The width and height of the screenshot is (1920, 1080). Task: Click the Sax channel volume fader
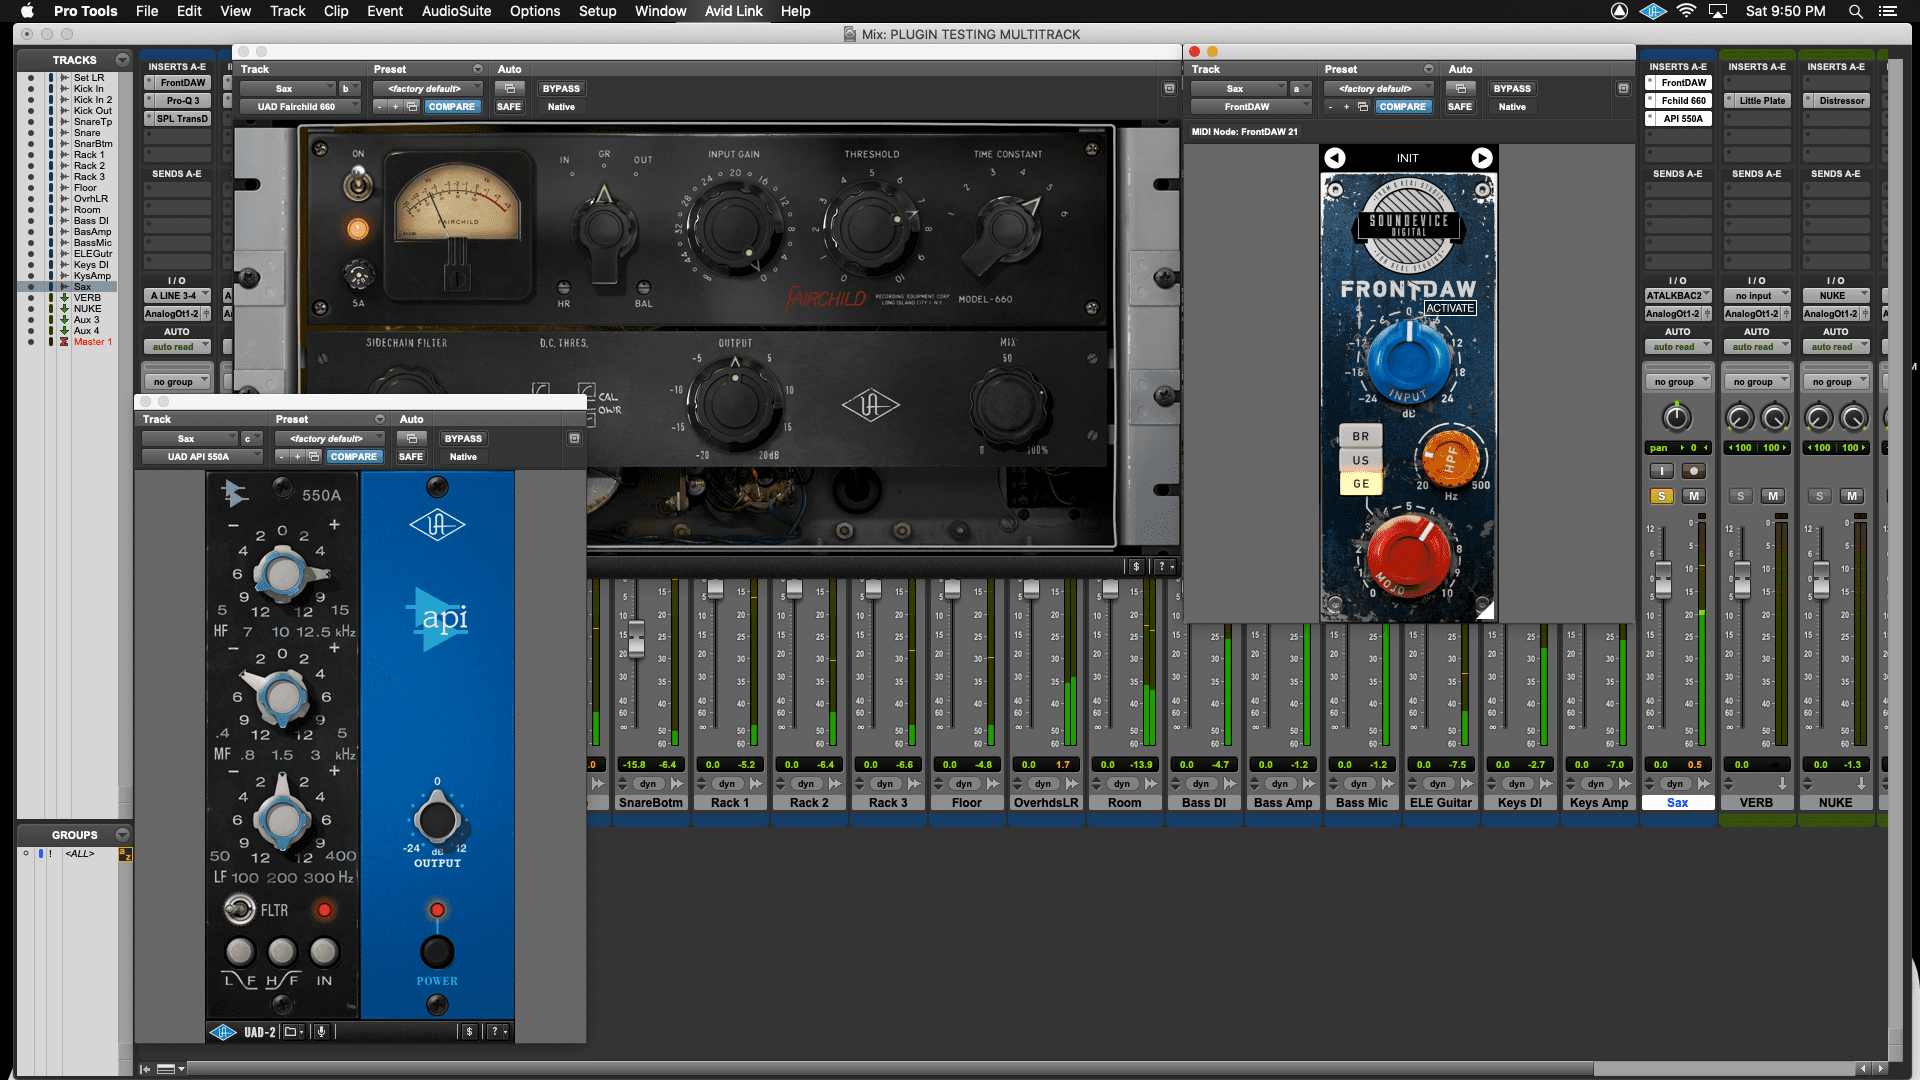1663,579
